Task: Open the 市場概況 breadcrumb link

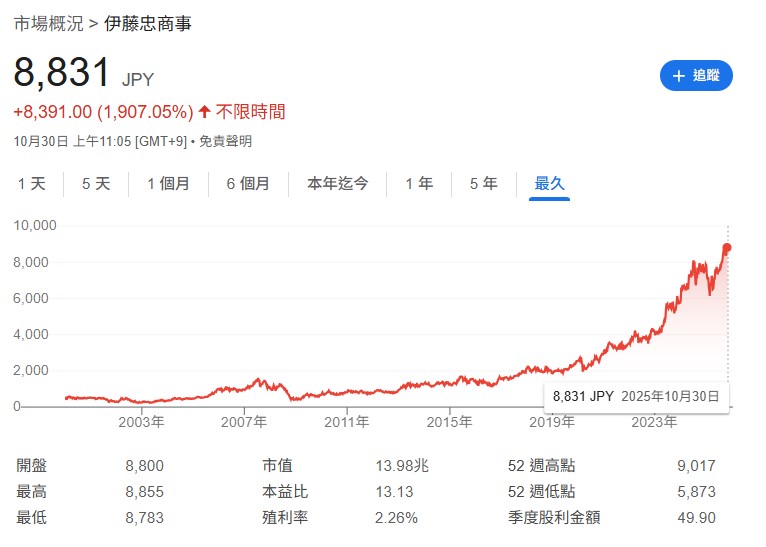Action: 48,23
